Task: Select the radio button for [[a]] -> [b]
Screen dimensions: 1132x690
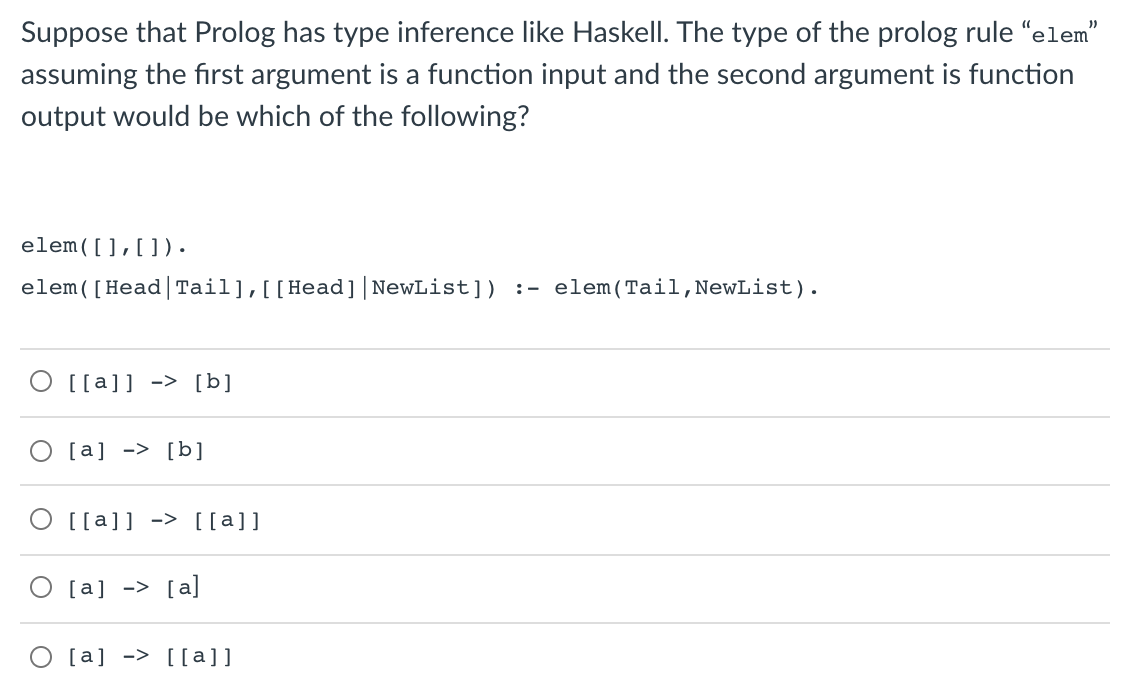Action: click(x=41, y=381)
